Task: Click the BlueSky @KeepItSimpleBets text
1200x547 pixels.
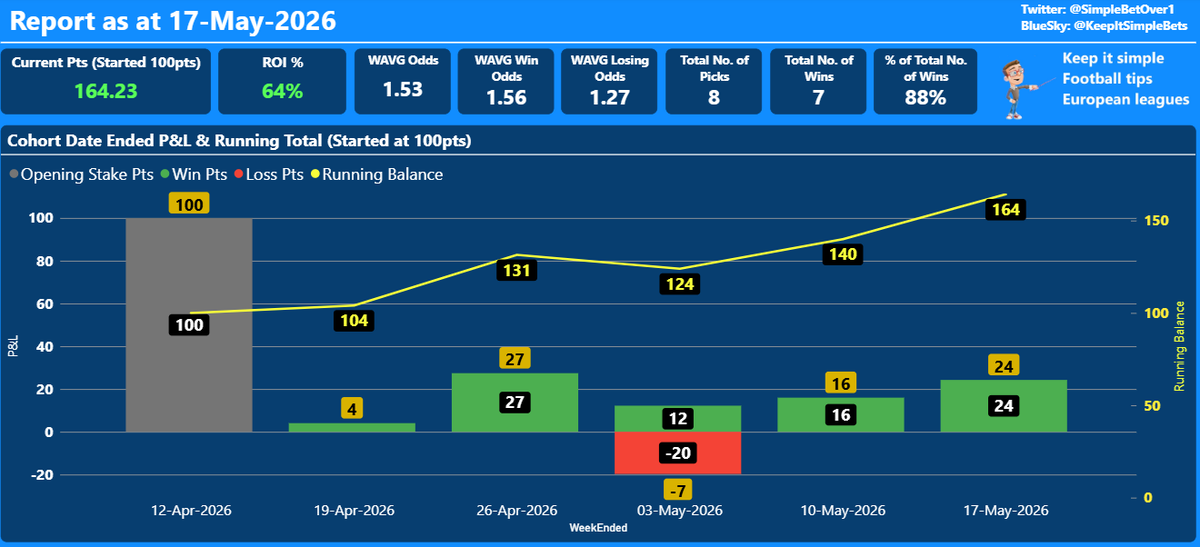Action: coord(1105,25)
